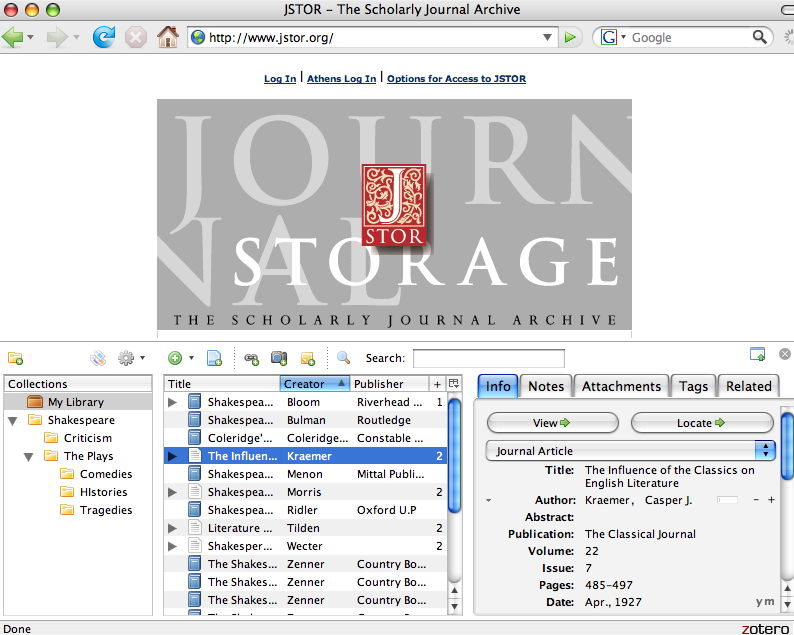Click the browser Back arrow button
The image size is (794, 635).
click(x=12, y=37)
